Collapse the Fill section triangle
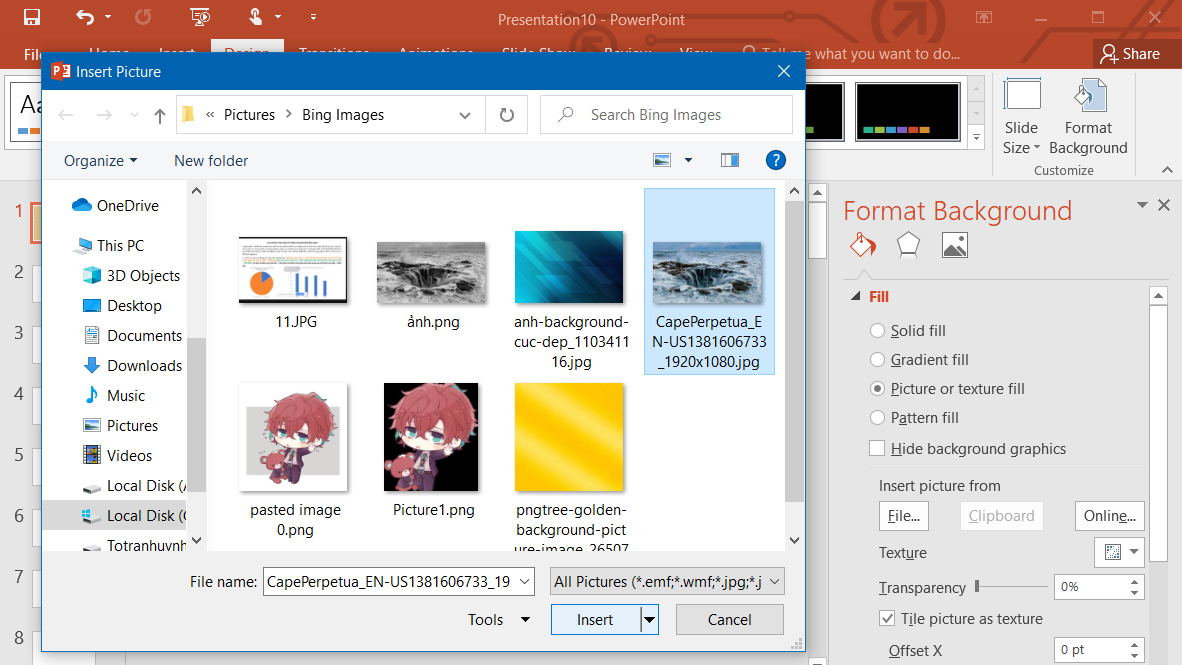This screenshot has width=1182, height=665. [x=856, y=296]
